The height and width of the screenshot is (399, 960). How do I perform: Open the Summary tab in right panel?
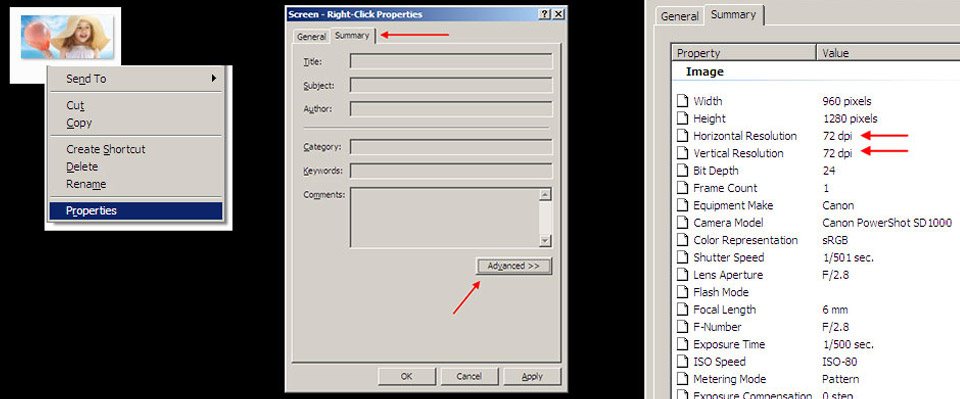pos(733,15)
